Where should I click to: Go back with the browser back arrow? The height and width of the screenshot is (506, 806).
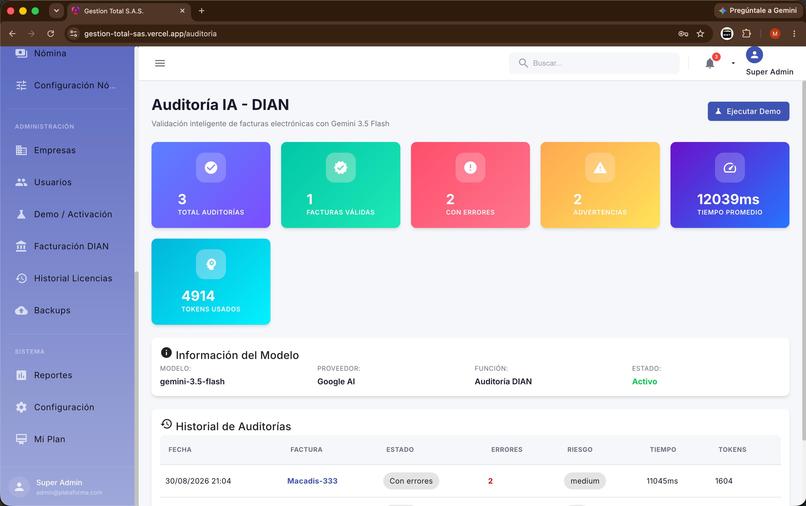[12, 33]
